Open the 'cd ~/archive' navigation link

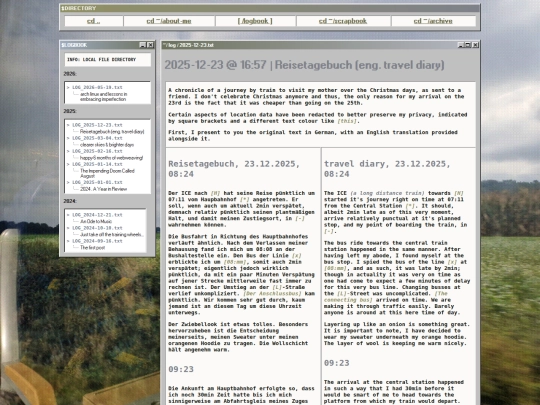[433, 21]
